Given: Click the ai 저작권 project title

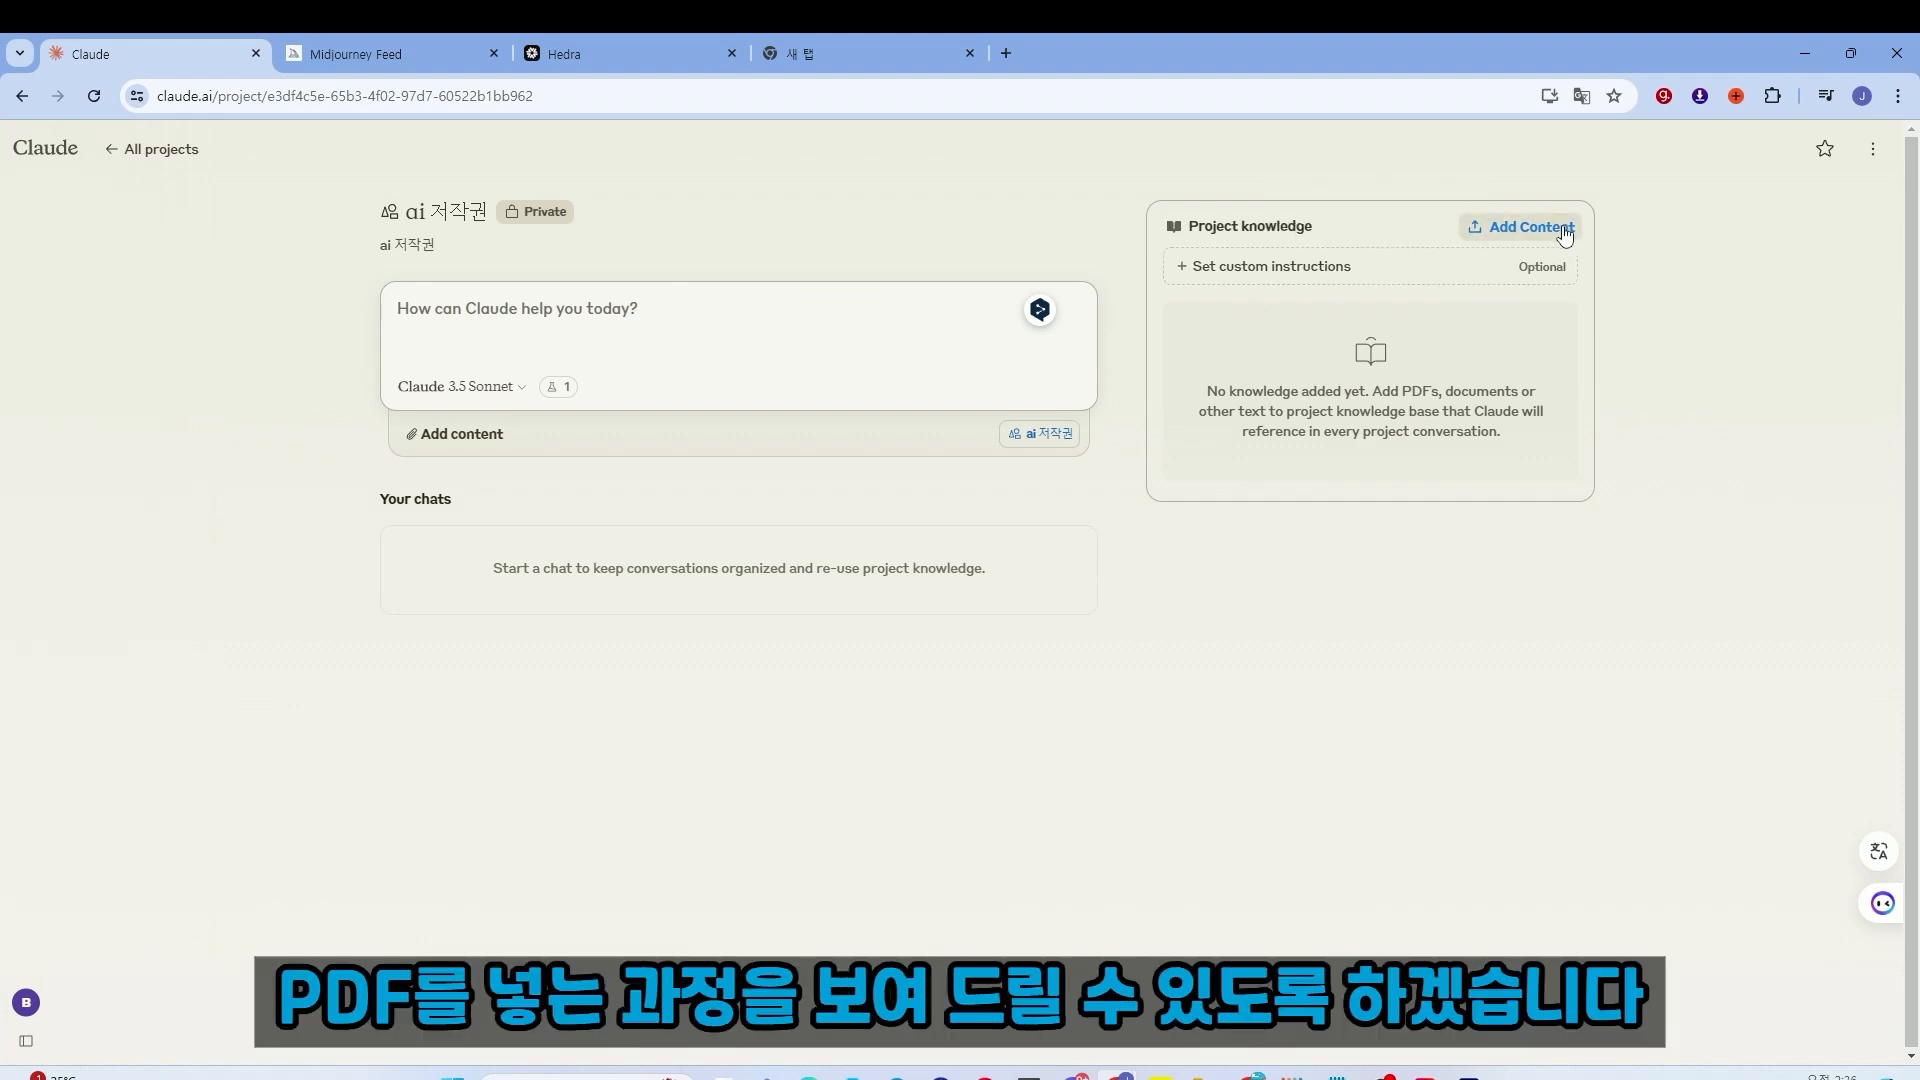Looking at the screenshot, I should [446, 211].
